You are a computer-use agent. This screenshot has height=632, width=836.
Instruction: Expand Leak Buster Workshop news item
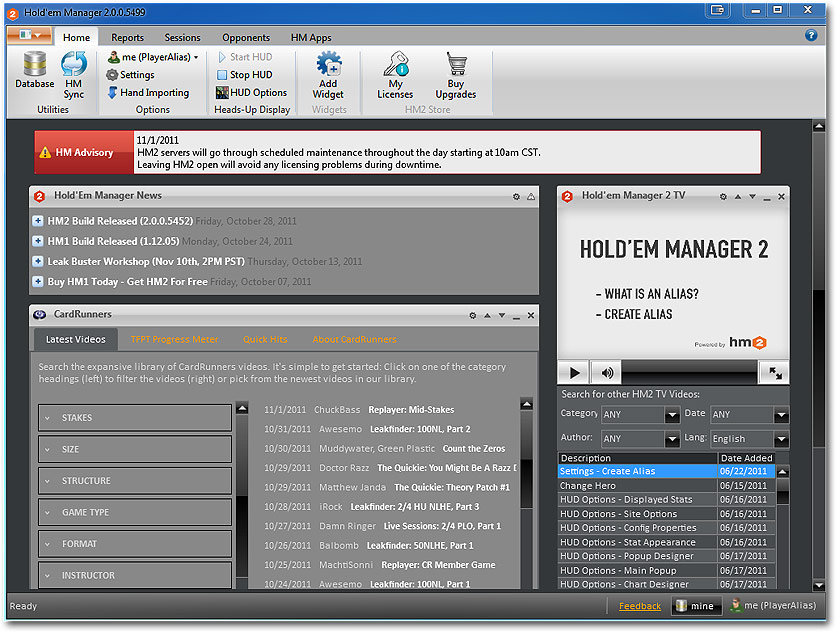coord(38,261)
